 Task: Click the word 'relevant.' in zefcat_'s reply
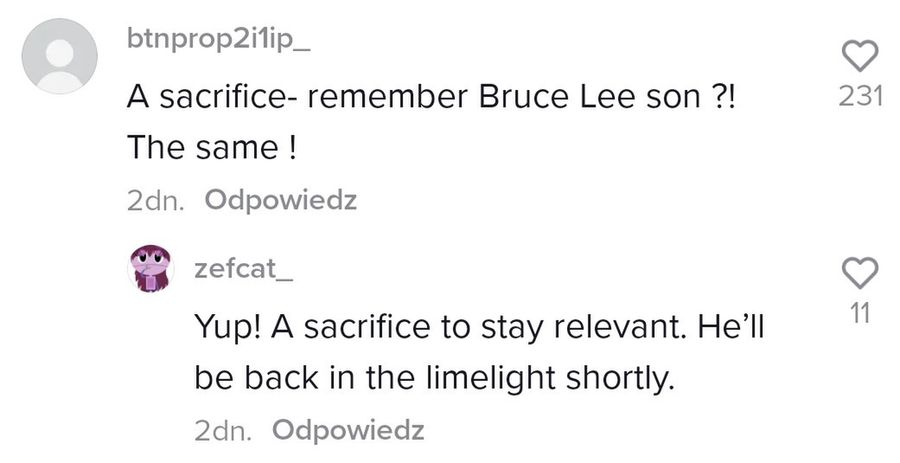(x=620, y=327)
